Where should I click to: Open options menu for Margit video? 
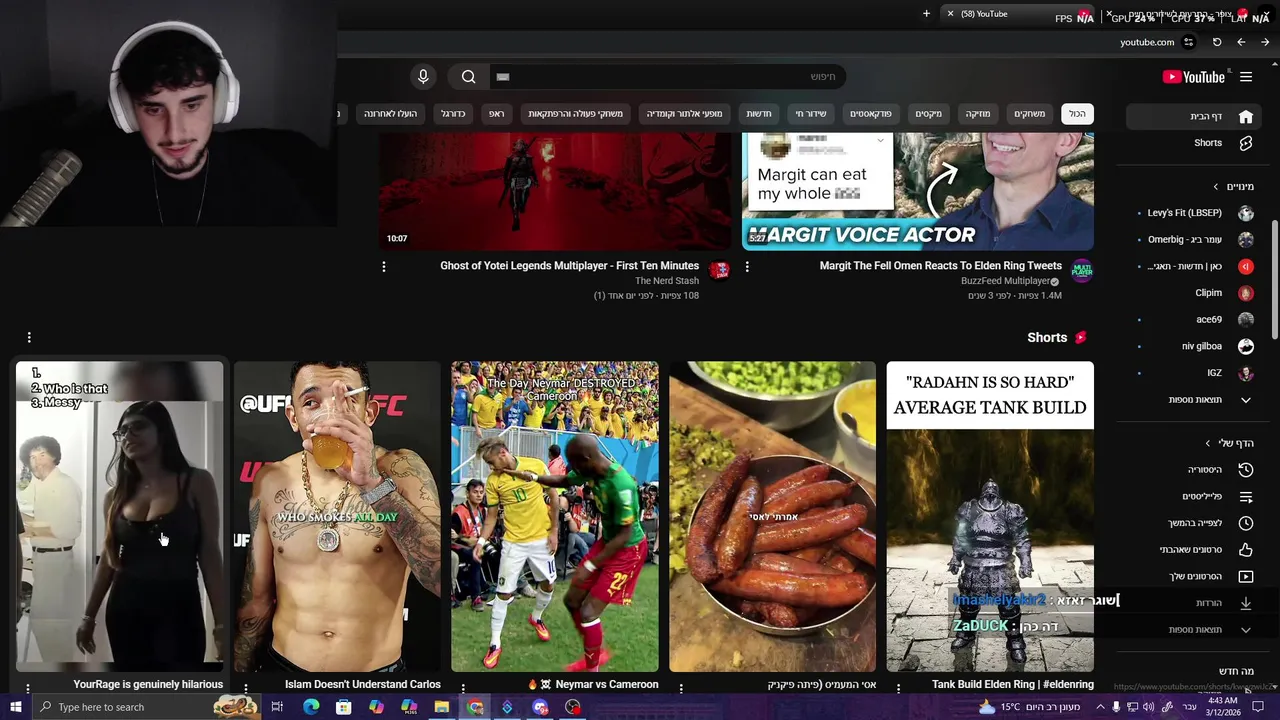point(747,267)
